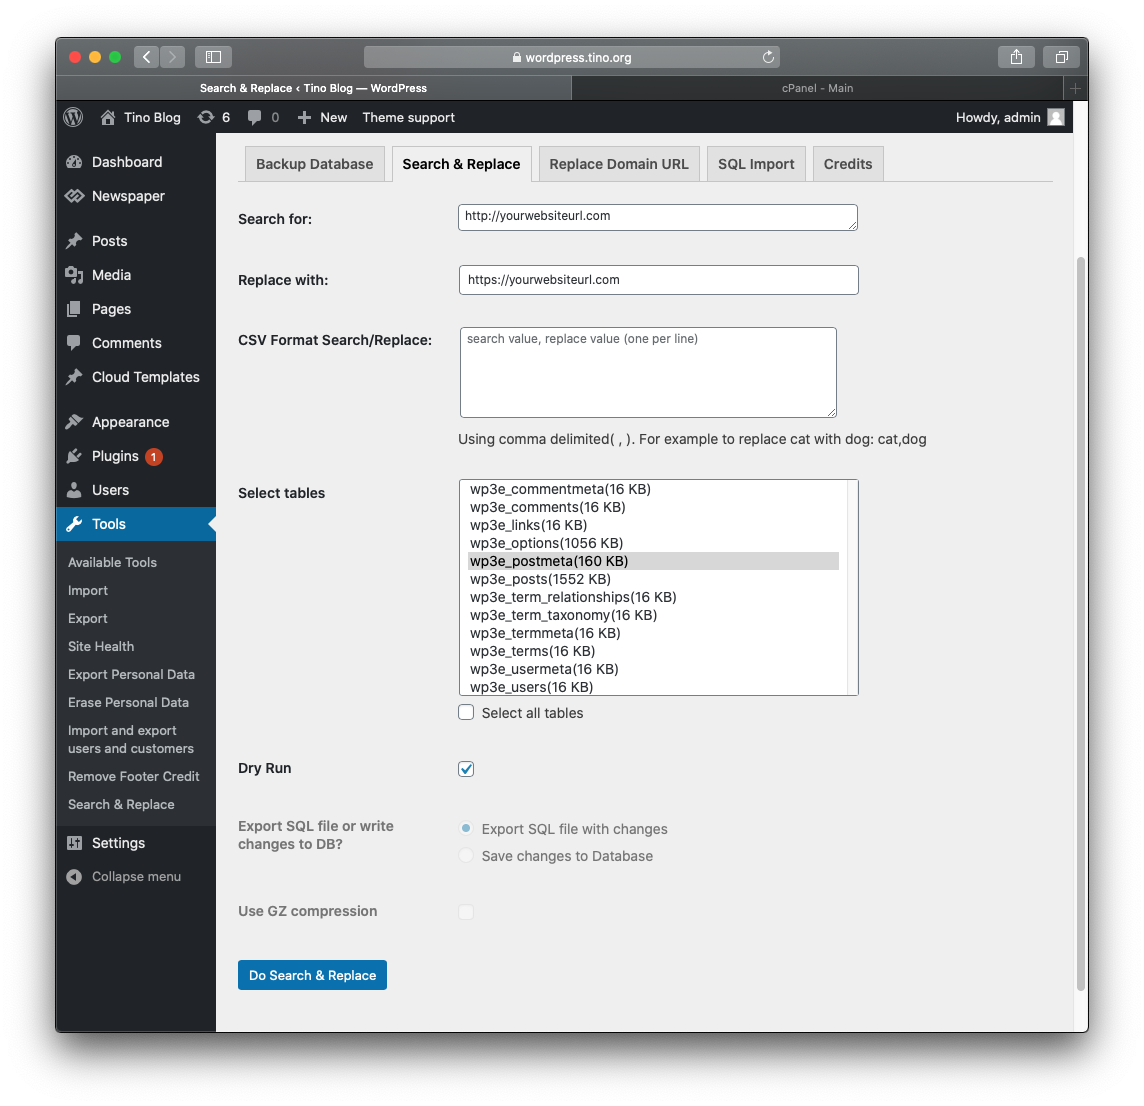Select wp3e_links(16 KB) table
The image size is (1144, 1106).
pyautogui.click(x=653, y=525)
